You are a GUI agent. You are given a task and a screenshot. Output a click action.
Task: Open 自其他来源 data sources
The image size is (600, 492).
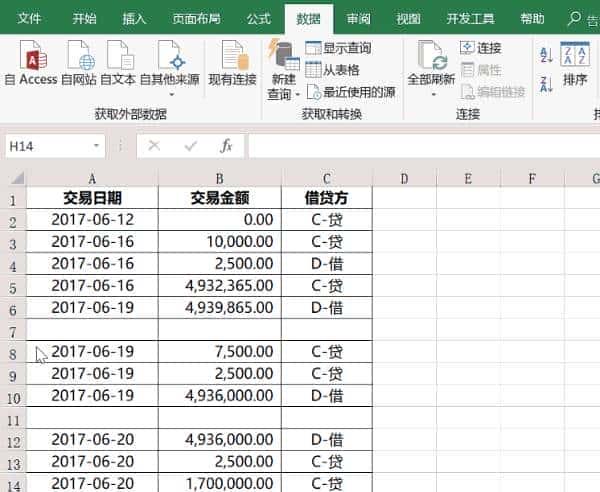tap(170, 68)
